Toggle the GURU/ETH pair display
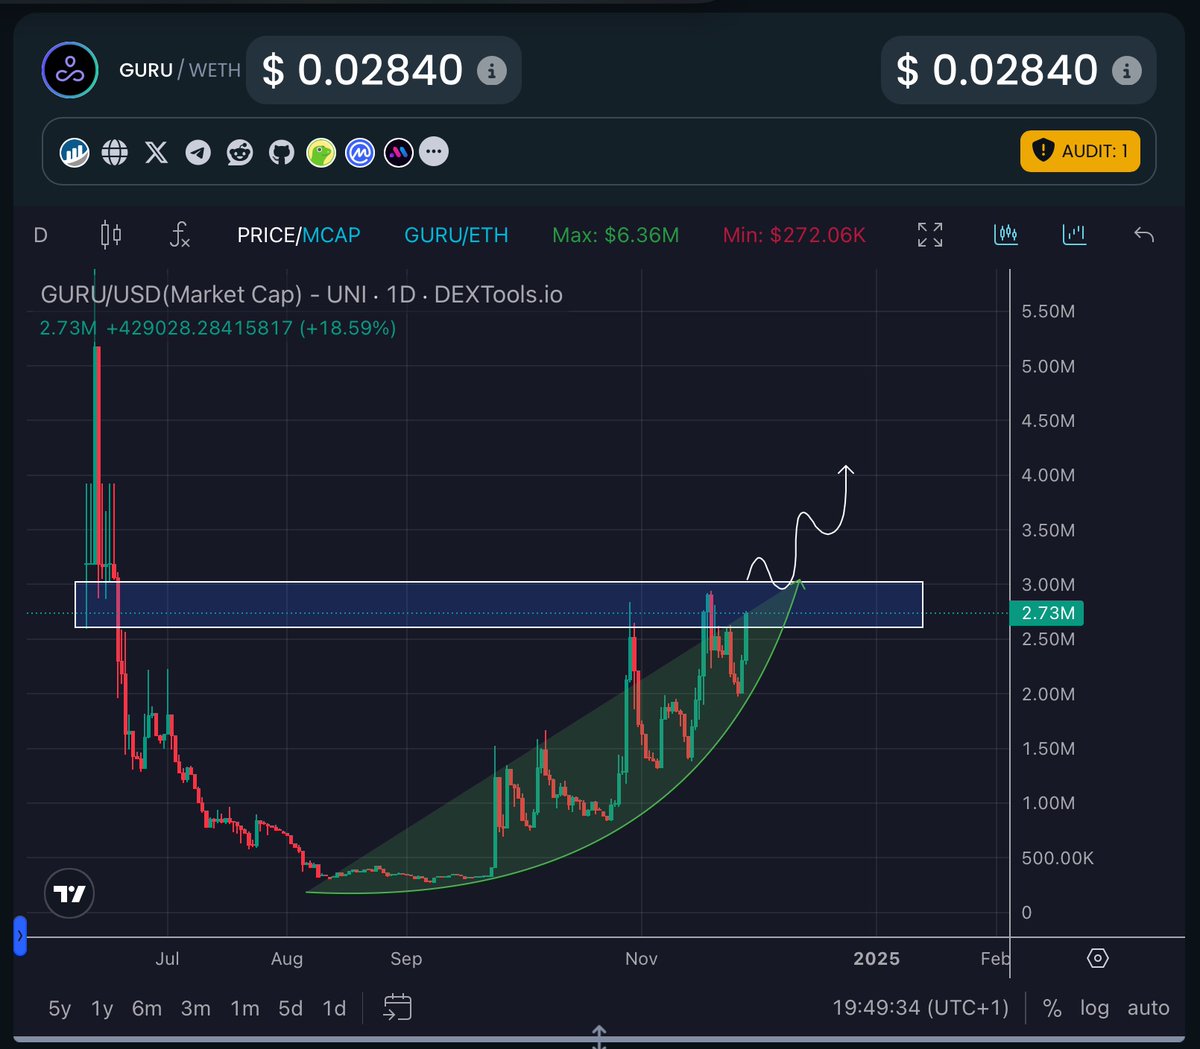The height and width of the screenshot is (1049, 1200). [x=456, y=235]
